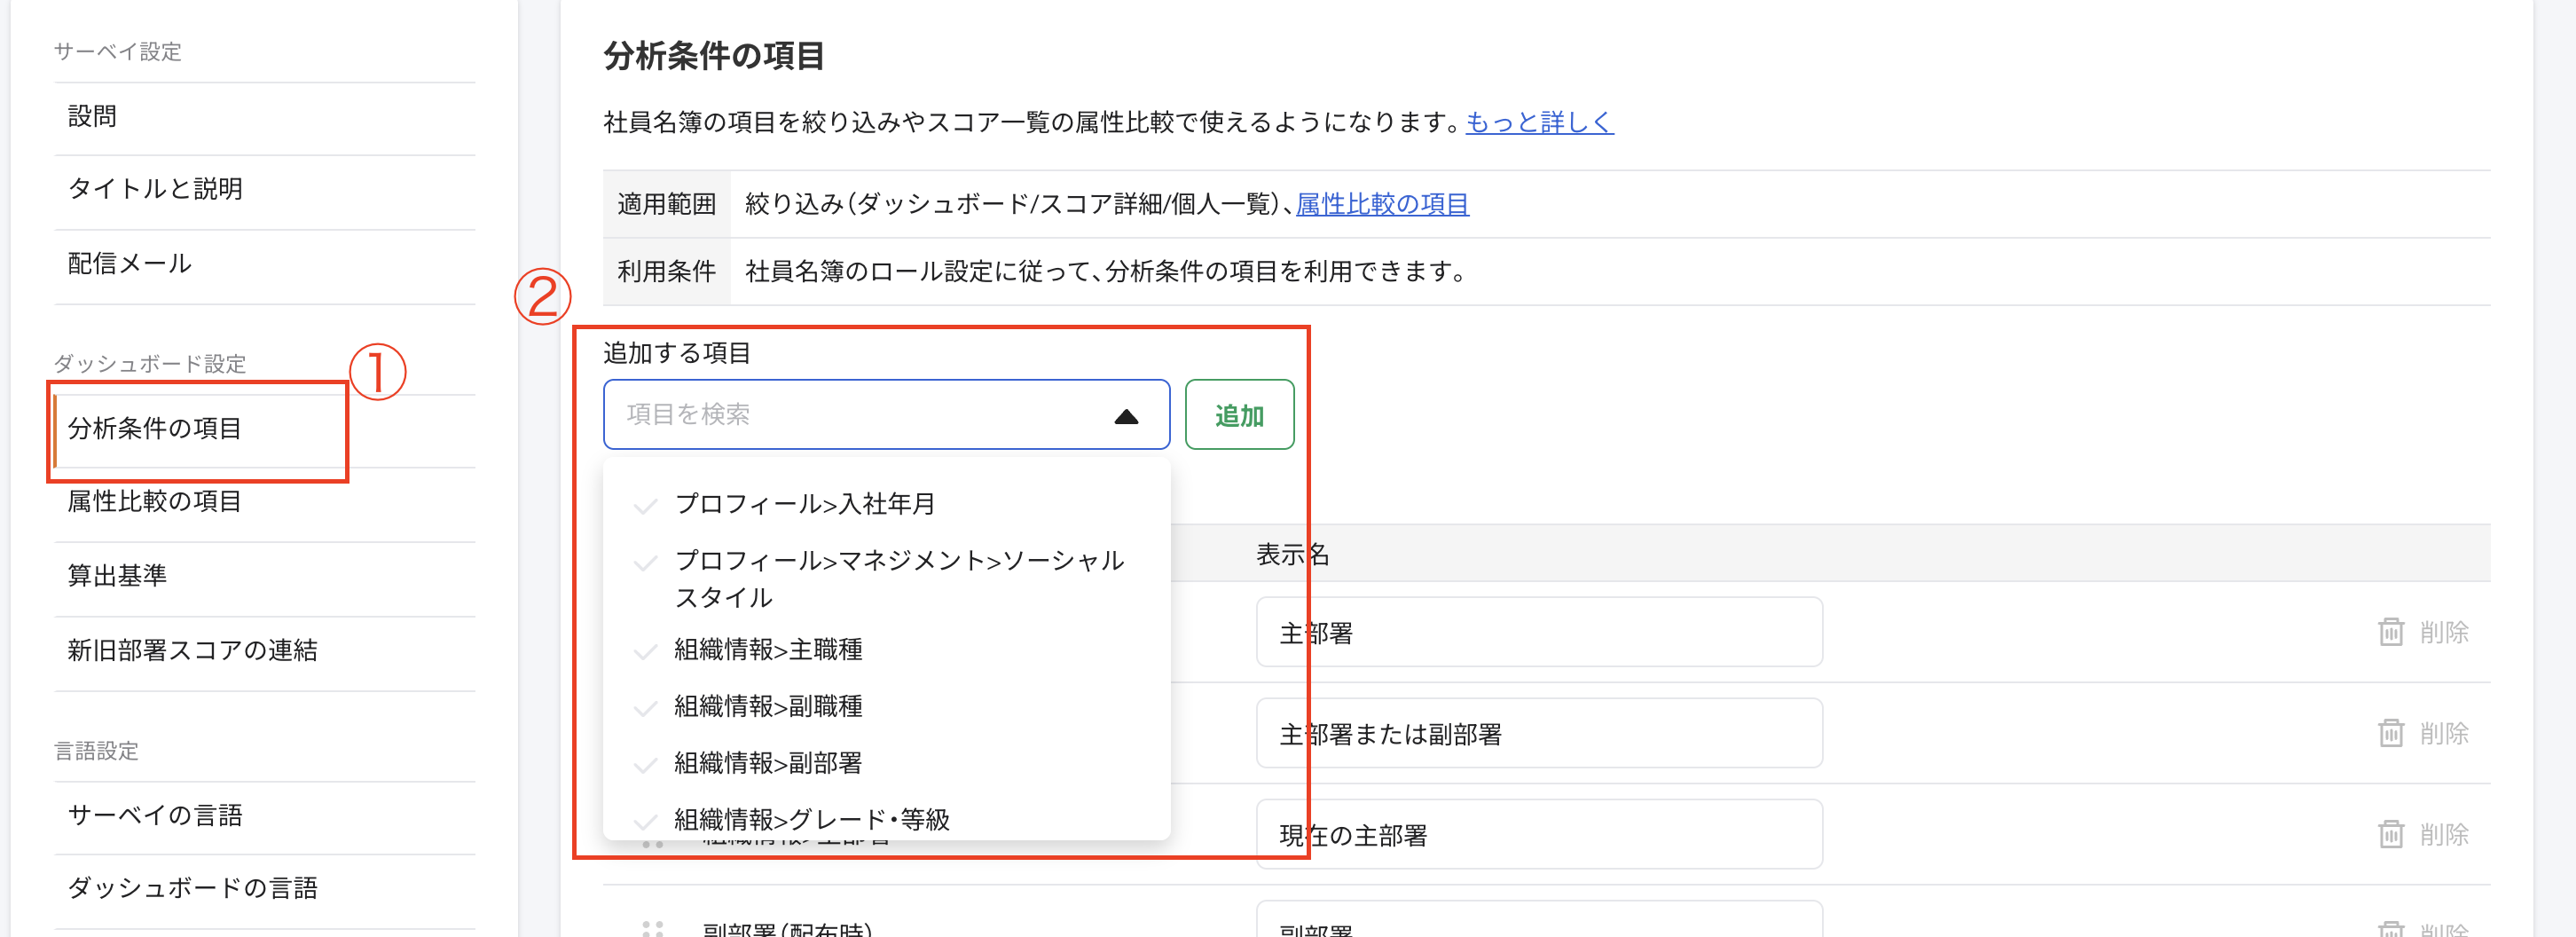Image resolution: width=2576 pixels, height=937 pixels.
Task: Click inside the 項目を検索 search field
Action: coord(850,414)
